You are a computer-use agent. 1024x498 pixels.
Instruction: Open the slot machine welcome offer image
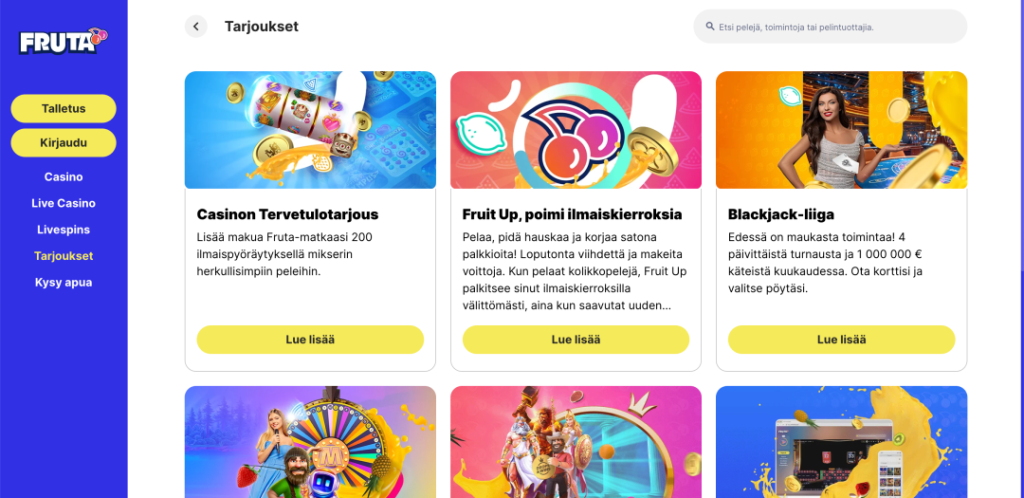coord(310,130)
